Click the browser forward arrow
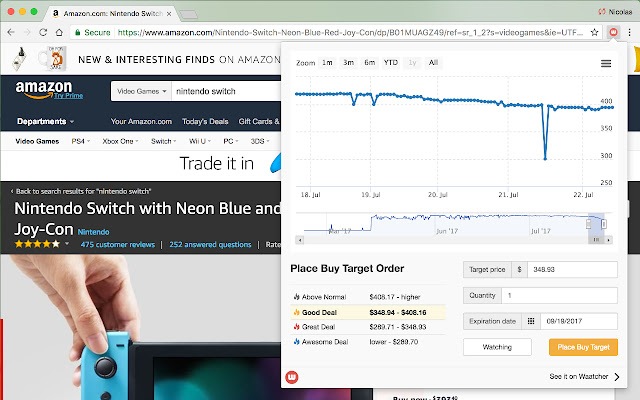The width and height of the screenshot is (640, 400). pyautogui.click(x=27, y=32)
